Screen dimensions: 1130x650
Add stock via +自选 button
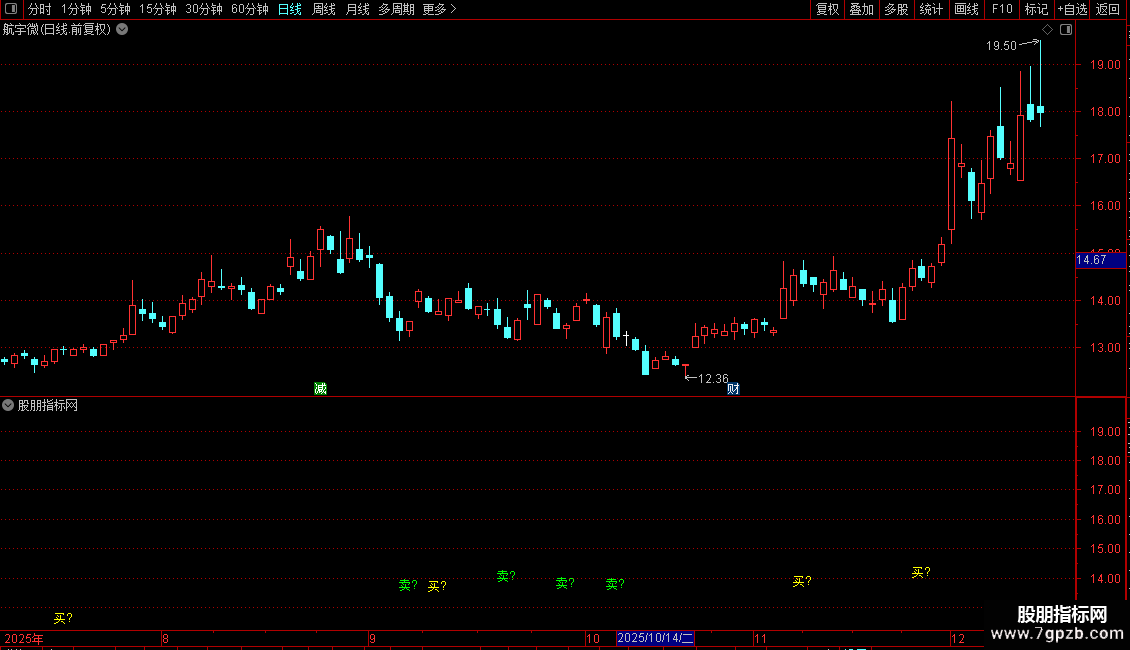click(1072, 9)
